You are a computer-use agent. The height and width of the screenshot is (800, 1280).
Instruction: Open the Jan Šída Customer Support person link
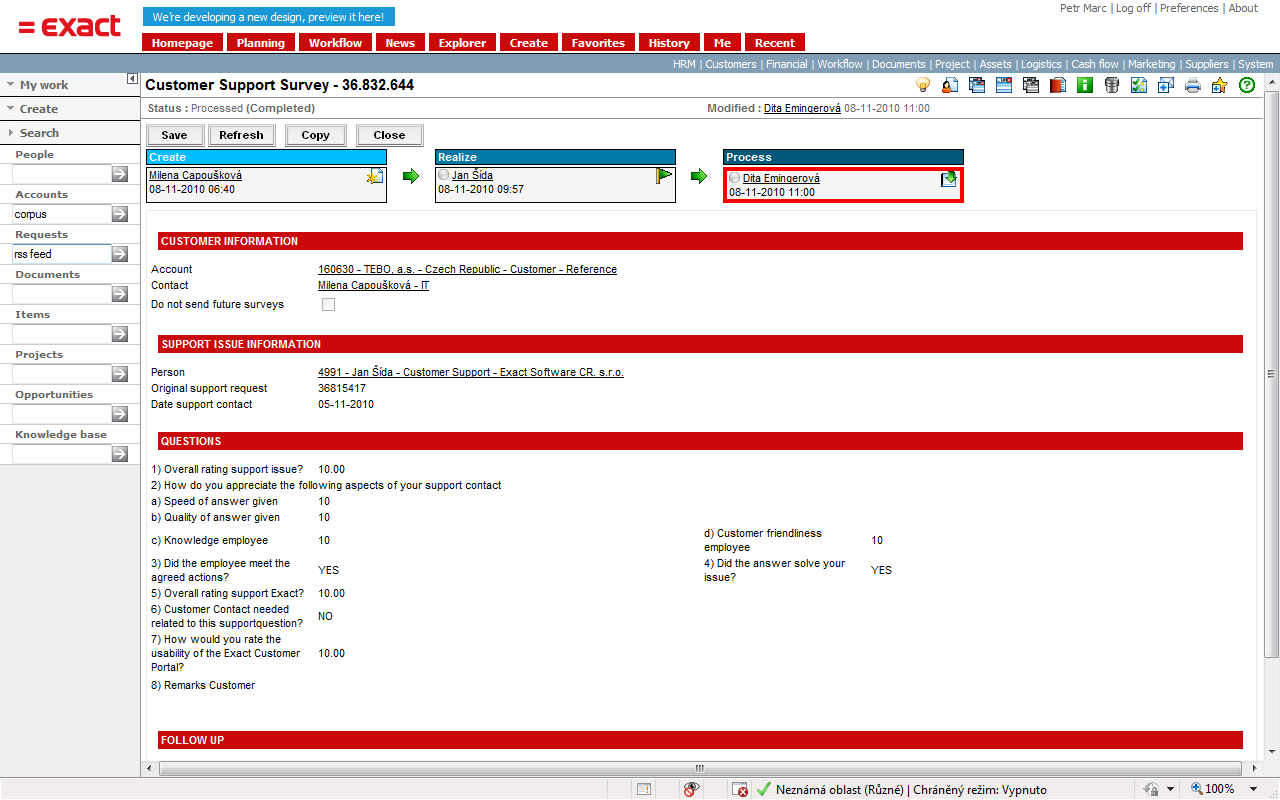click(471, 373)
